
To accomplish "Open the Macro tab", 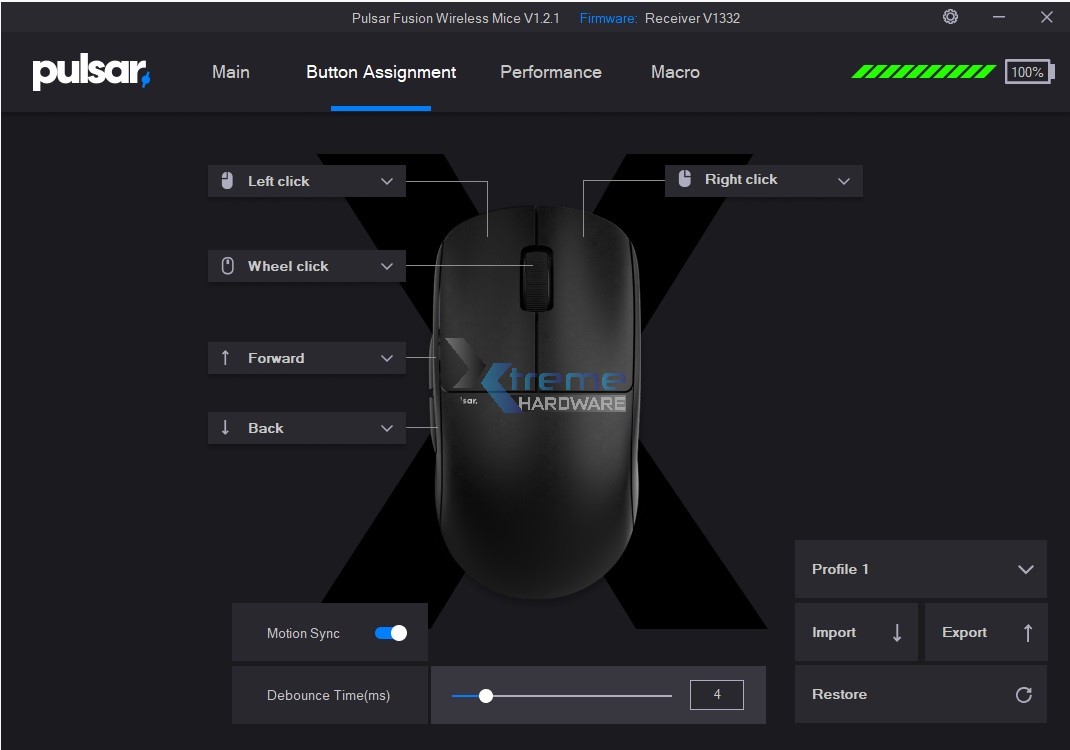I will click(675, 72).
